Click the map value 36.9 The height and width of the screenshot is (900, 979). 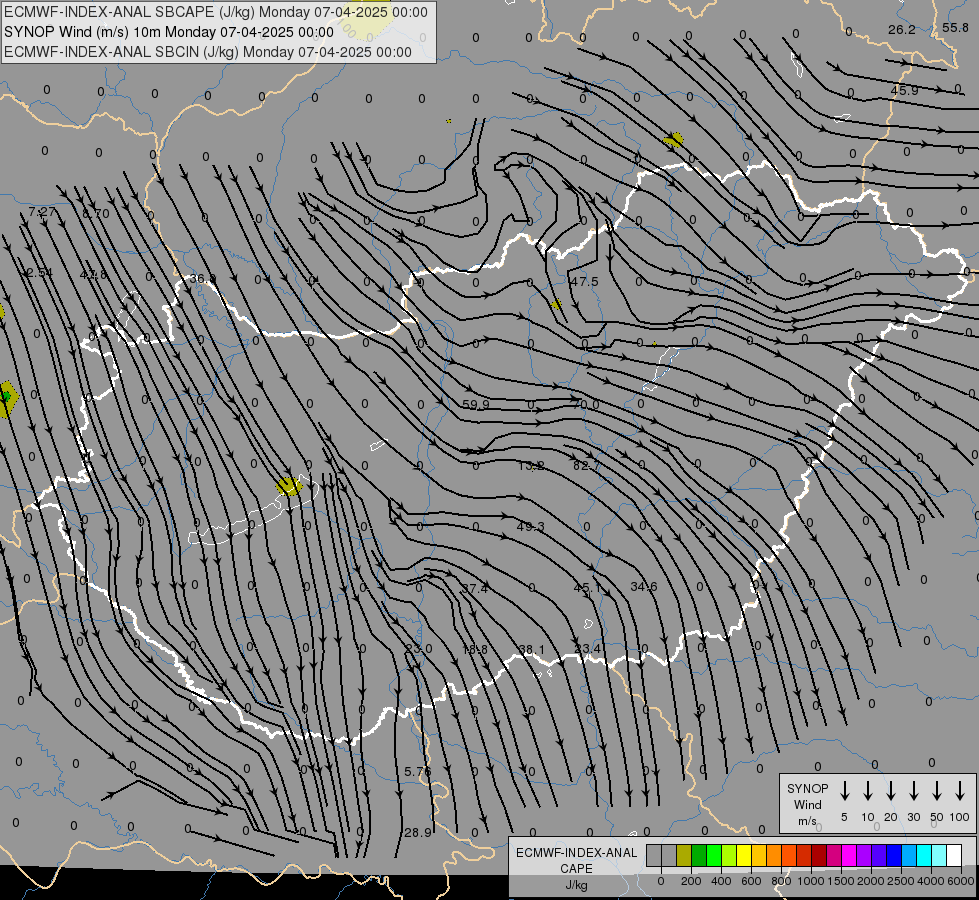[x=203, y=279]
